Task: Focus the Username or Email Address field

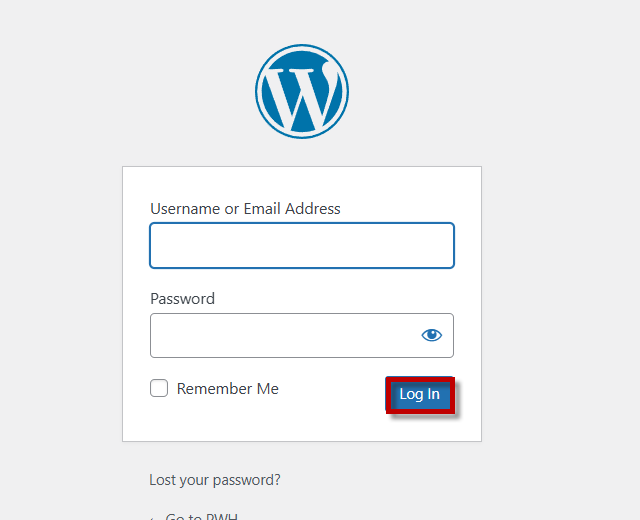Action: click(301, 245)
